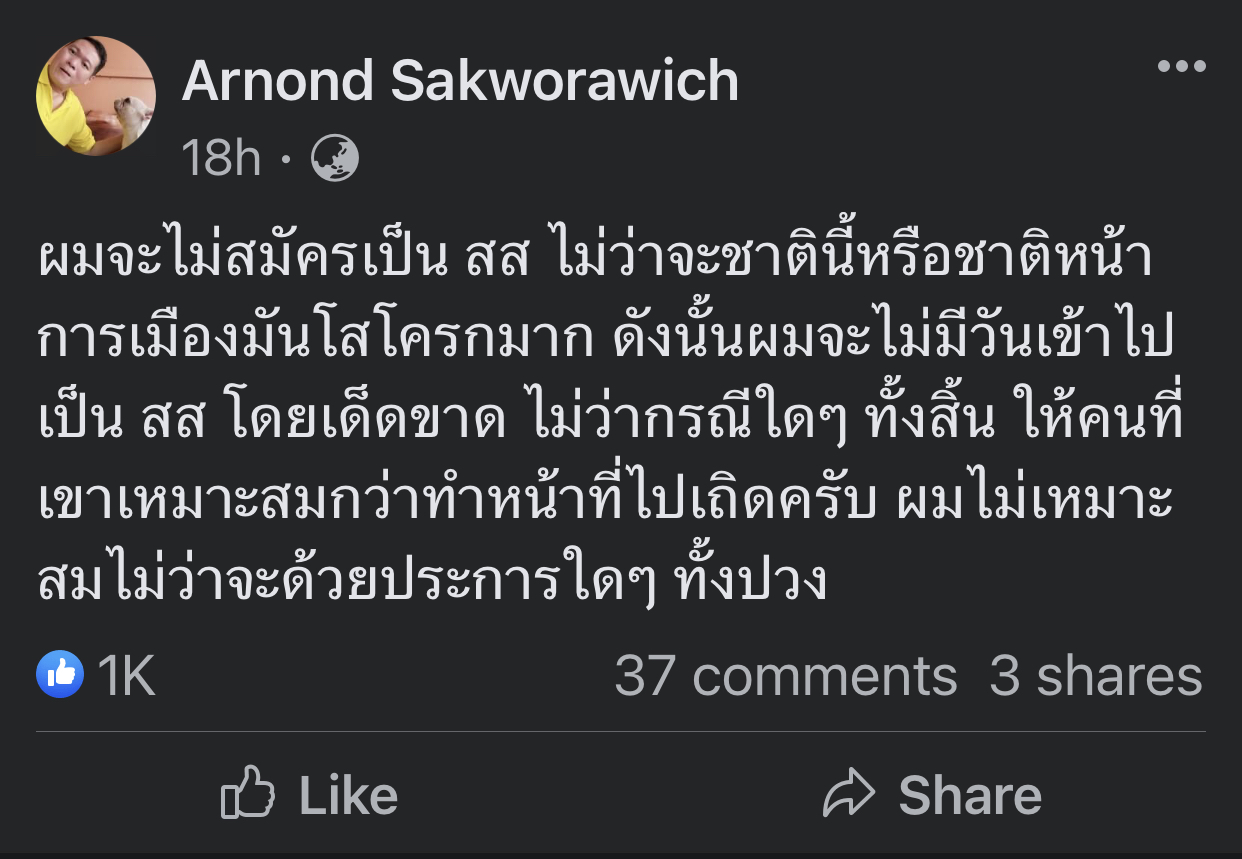Viewport: 1242px width, 859px height.
Task: Click the 18h post timestamp
Action: (x=221, y=159)
